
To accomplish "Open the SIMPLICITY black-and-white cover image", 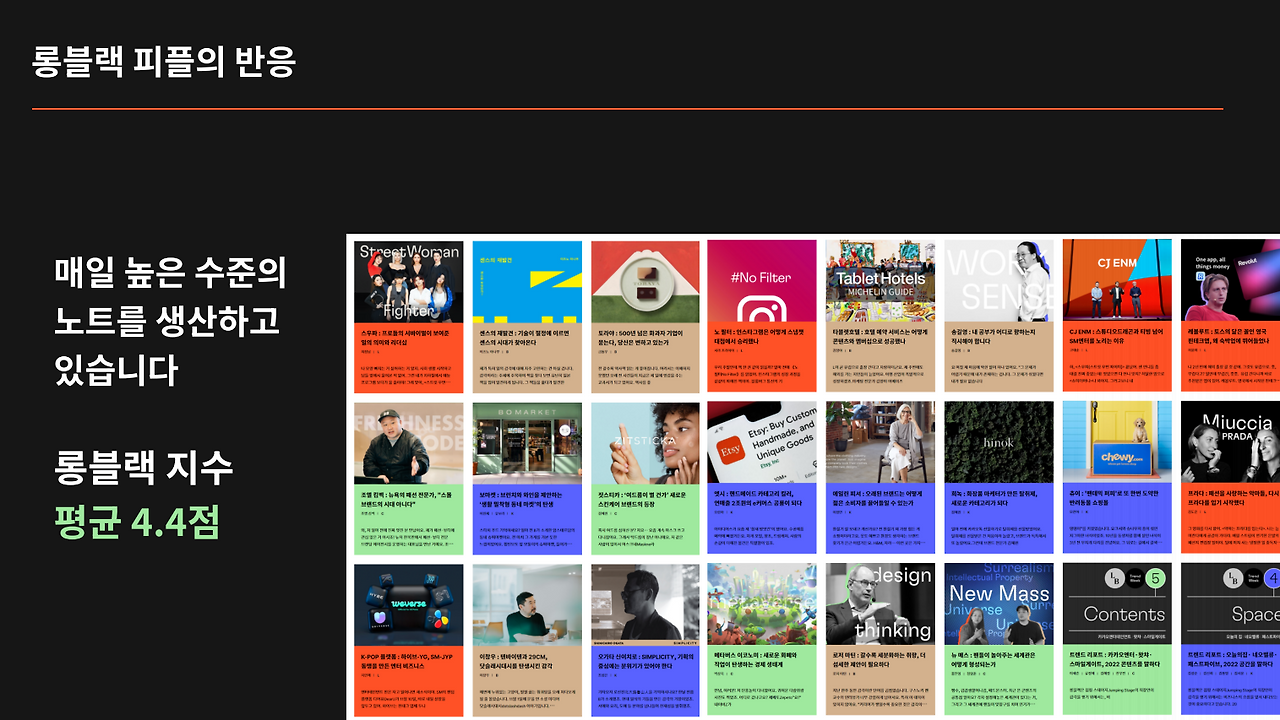I will [x=645, y=605].
